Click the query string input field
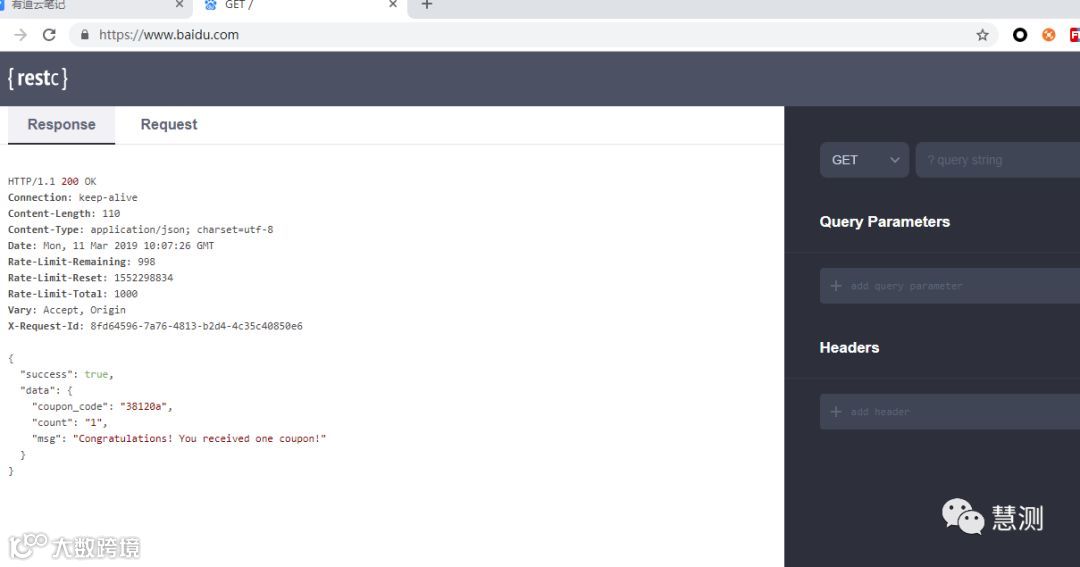Image resolution: width=1080 pixels, height=567 pixels. pos(998,160)
